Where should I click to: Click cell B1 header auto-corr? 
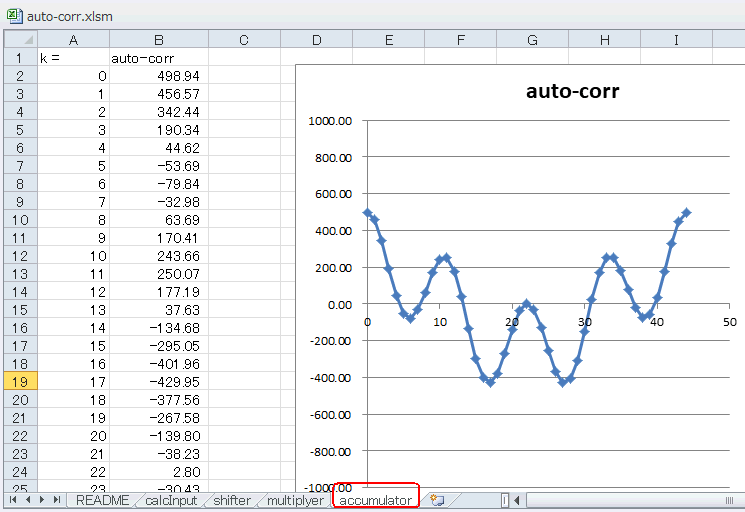click(159, 57)
